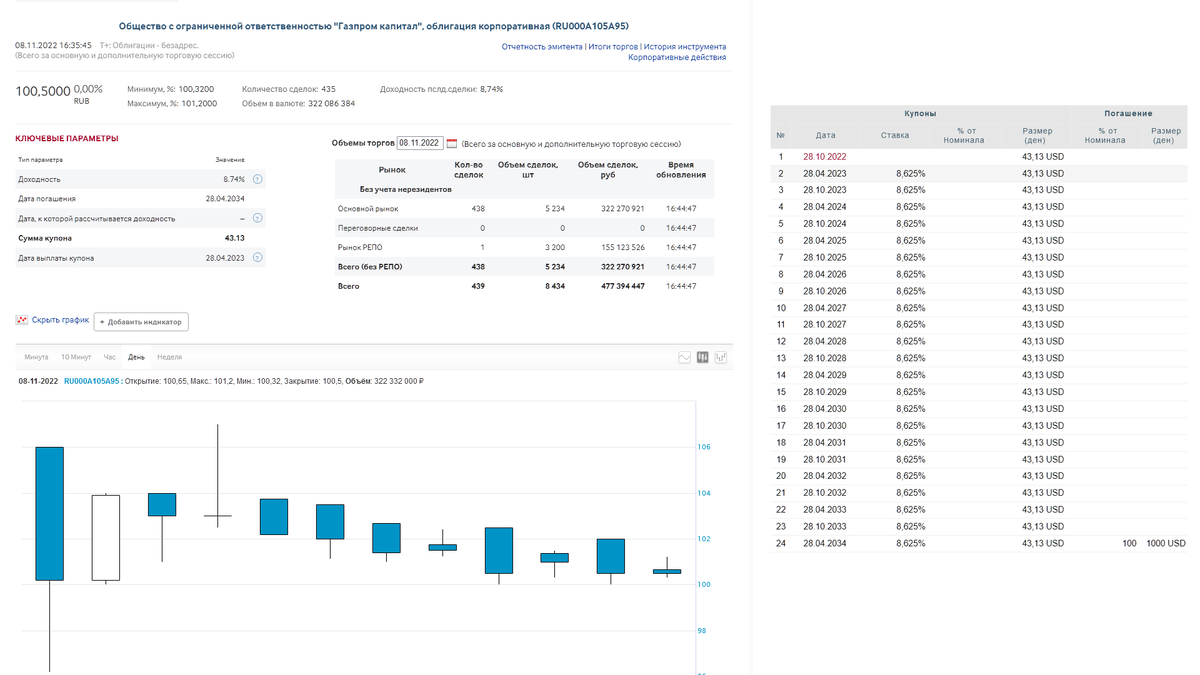Select the Неделя timeframe tab
This screenshot has width=1200, height=675.
169,357
